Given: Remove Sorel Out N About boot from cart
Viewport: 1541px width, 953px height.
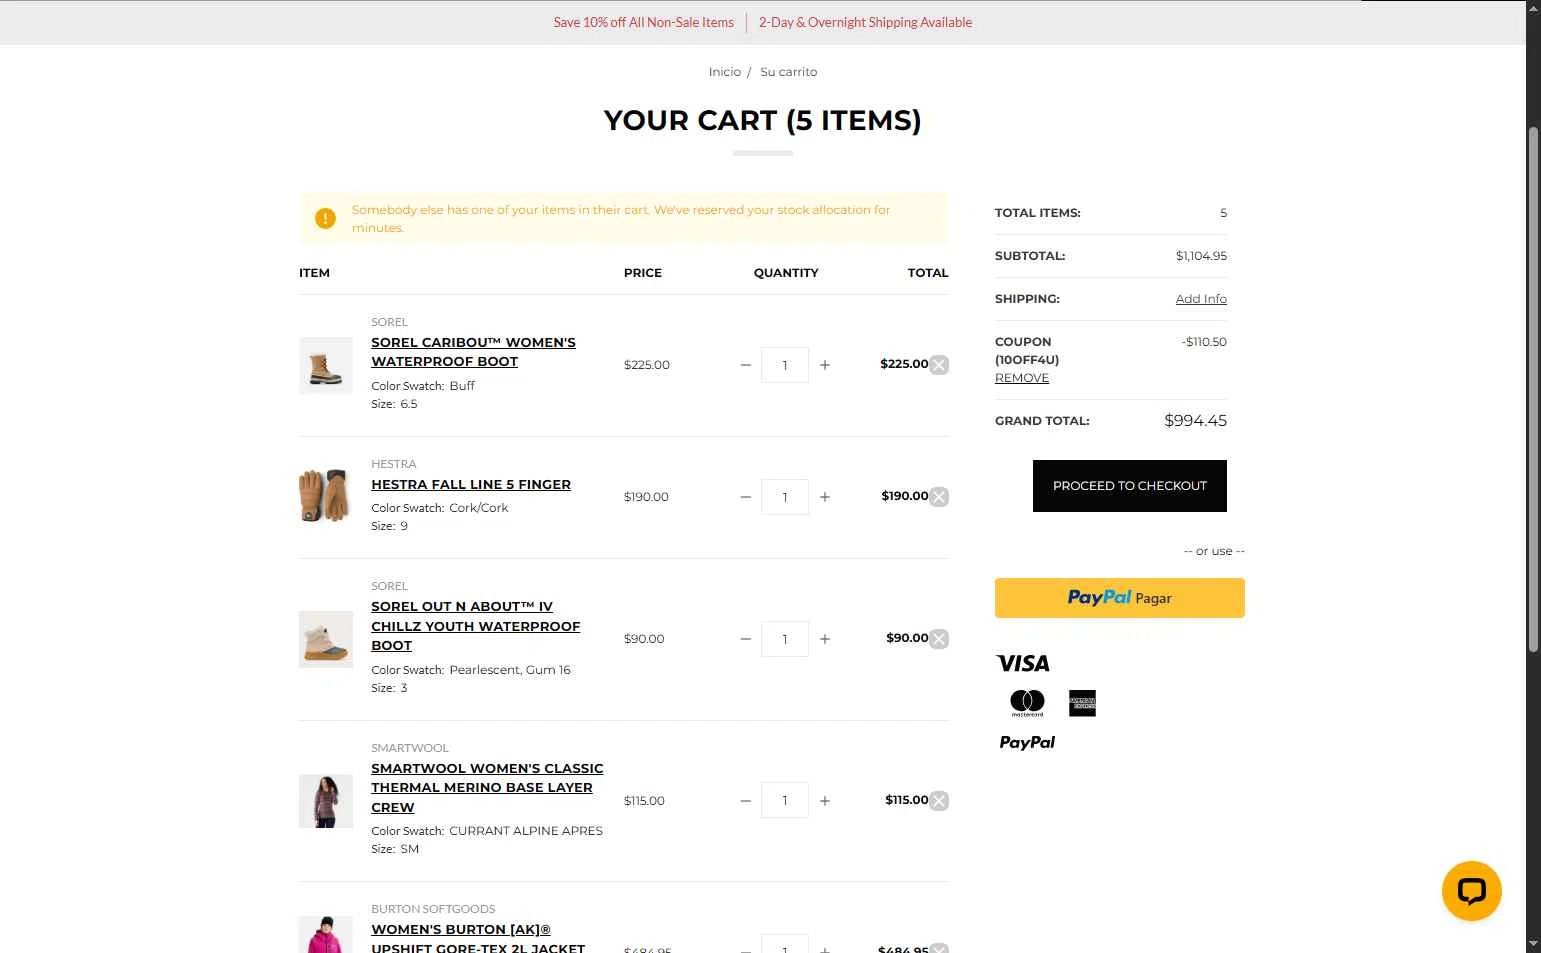Looking at the screenshot, I should click(x=939, y=639).
